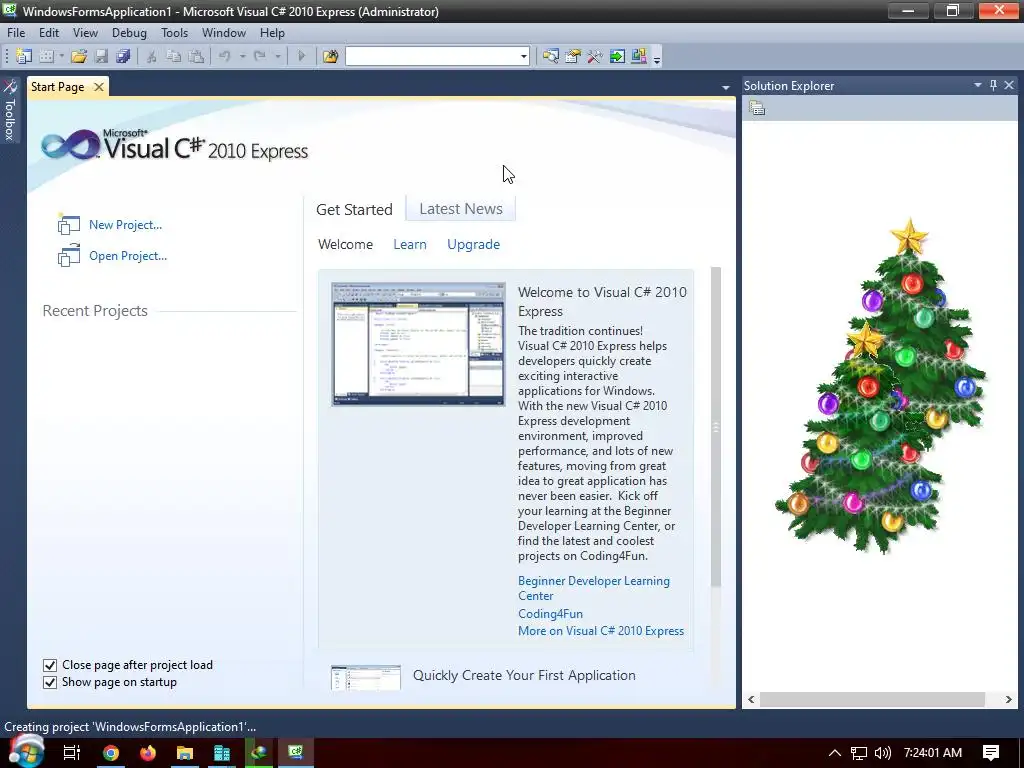Click the Start Page green arrow icon

[617, 57]
